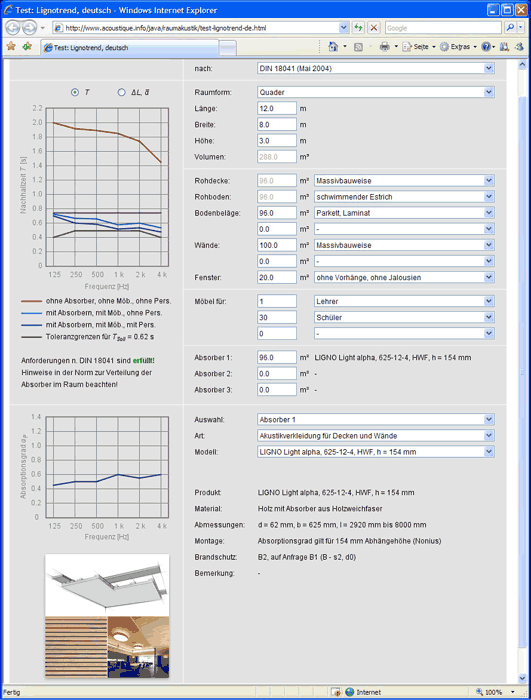Open the Rohdecke Massivbauweise dropdown
The height and width of the screenshot is (700, 531).
404,181
